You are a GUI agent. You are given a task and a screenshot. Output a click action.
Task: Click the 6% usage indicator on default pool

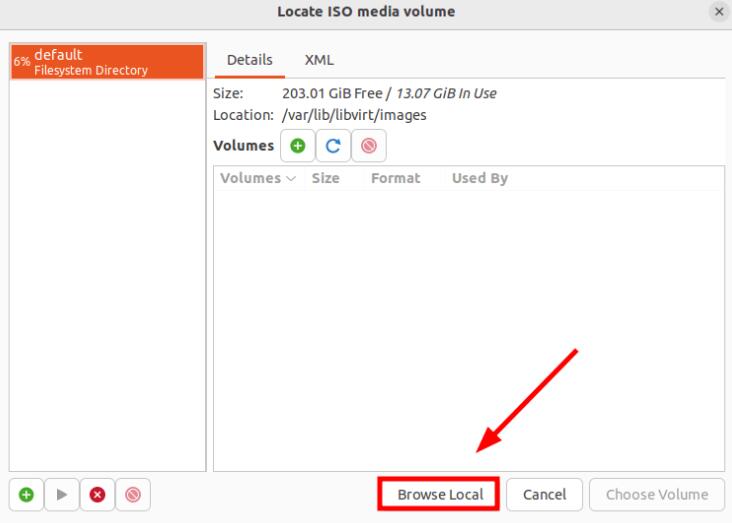[x=21, y=62]
